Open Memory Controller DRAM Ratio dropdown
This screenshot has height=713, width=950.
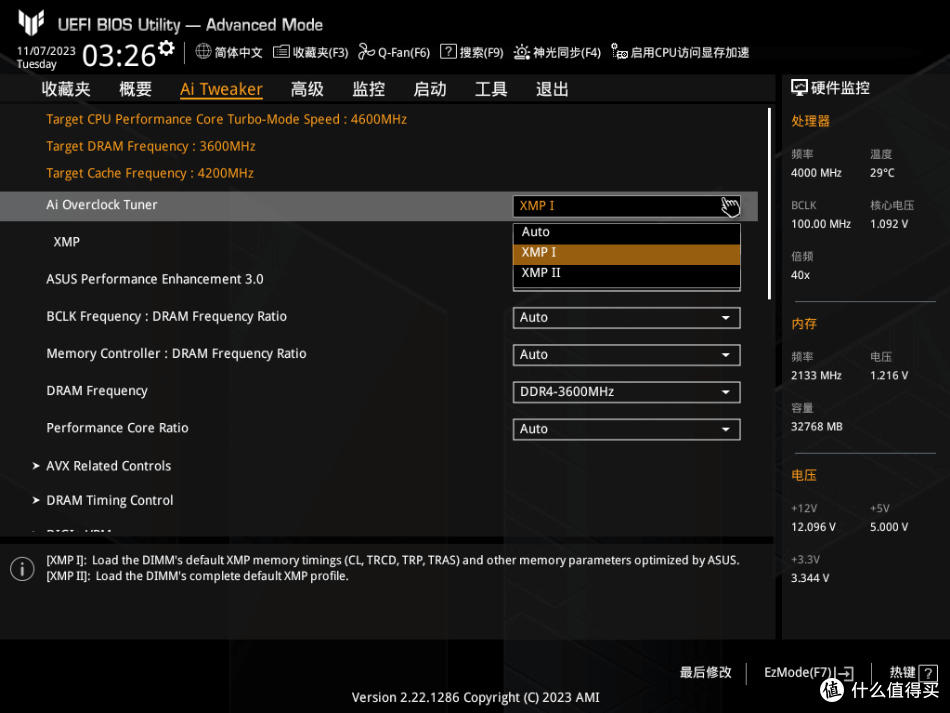[x=626, y=355]
